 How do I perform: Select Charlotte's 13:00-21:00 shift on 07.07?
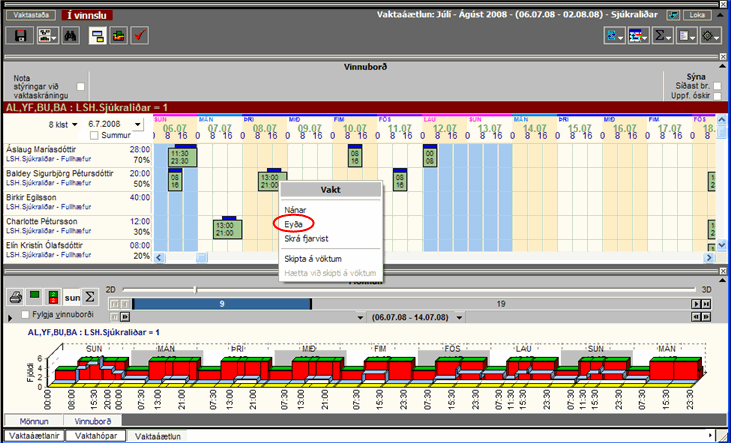[x=228, y=229]
